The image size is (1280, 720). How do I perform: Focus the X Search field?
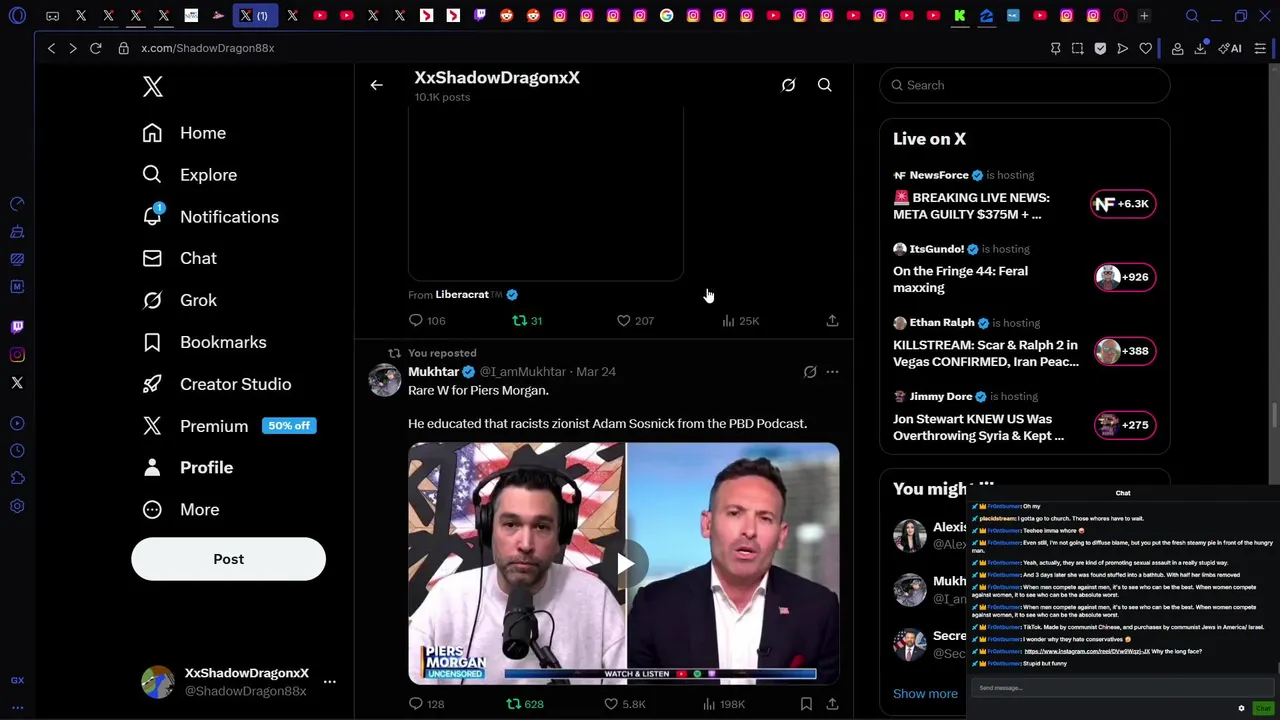[x=1024, y=85]
